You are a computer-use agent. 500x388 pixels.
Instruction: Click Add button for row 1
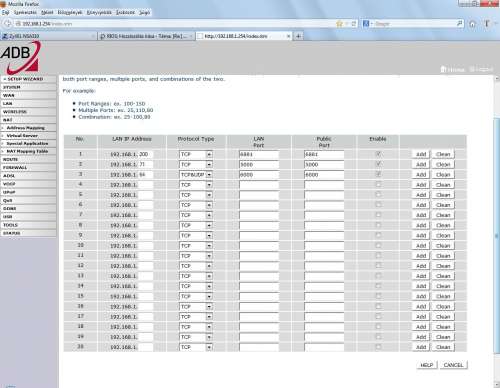pos(421,154)
